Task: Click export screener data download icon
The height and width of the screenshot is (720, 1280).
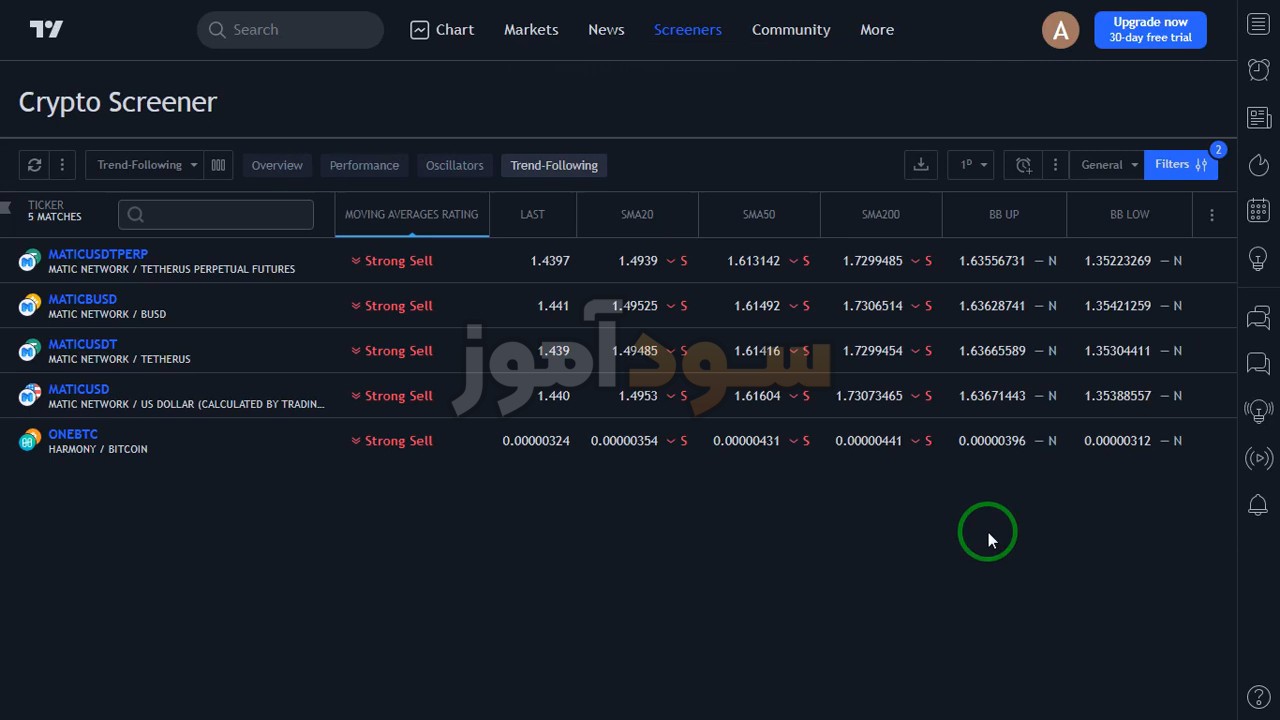Action: (921, 165)
